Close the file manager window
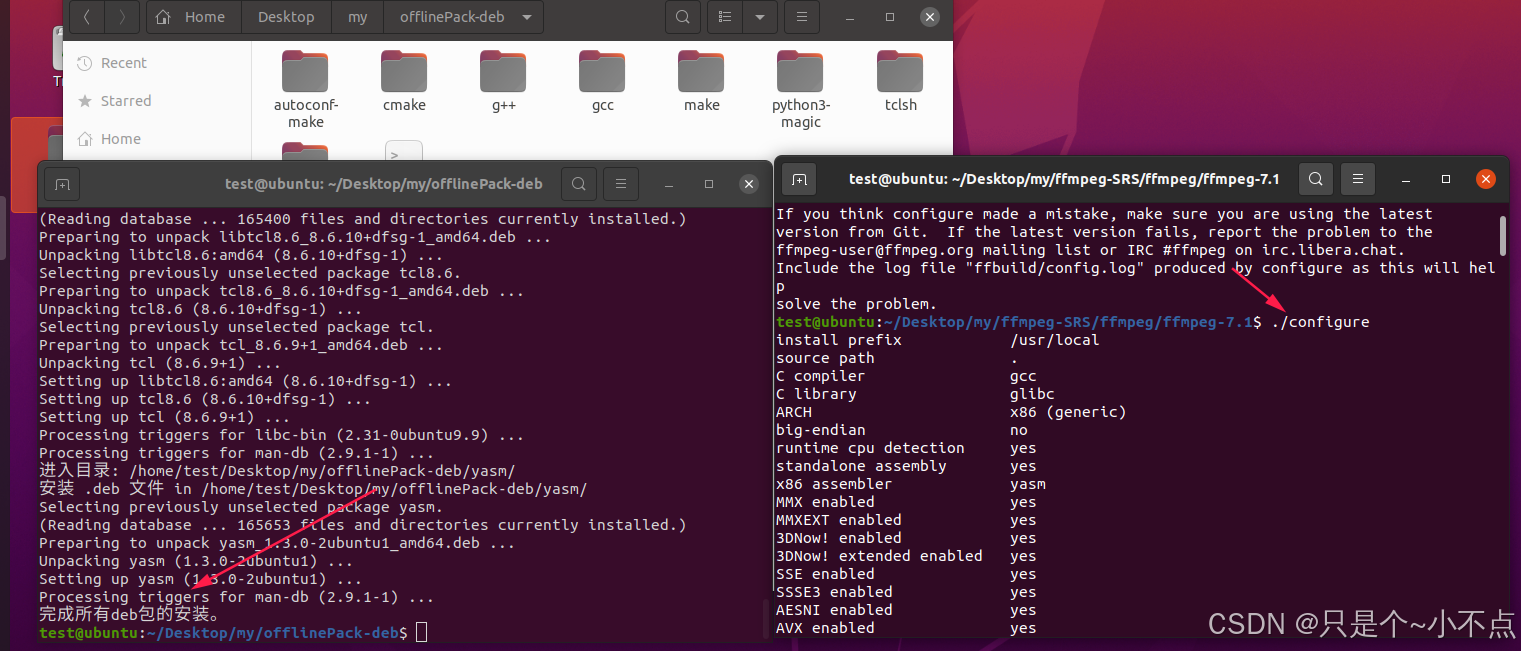Viewport: 1521px width, 651px height. (x=930, y=17)
